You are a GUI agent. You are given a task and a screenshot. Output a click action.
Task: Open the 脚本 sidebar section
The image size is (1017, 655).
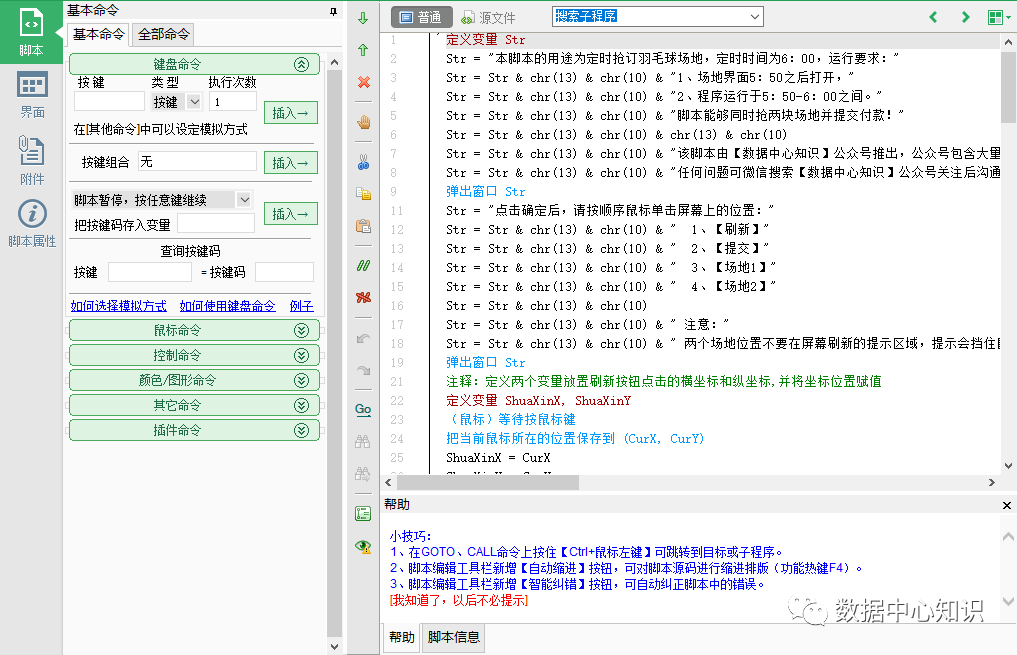coord(31,32)
